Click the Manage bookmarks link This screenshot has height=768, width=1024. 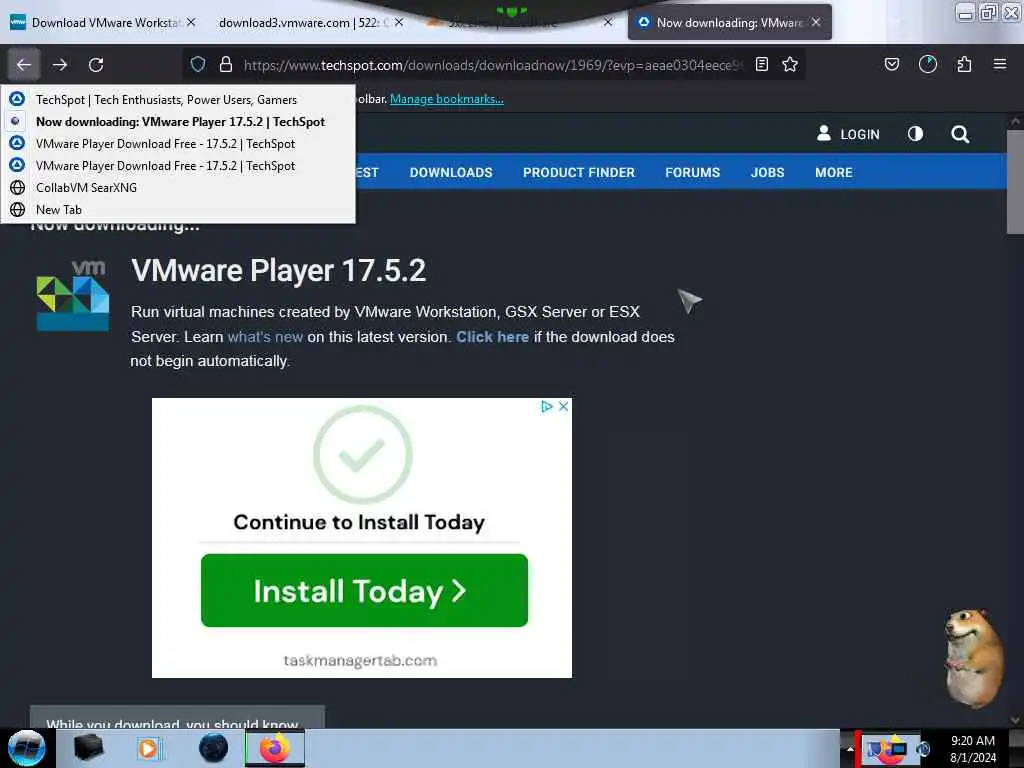pos(447,99)
